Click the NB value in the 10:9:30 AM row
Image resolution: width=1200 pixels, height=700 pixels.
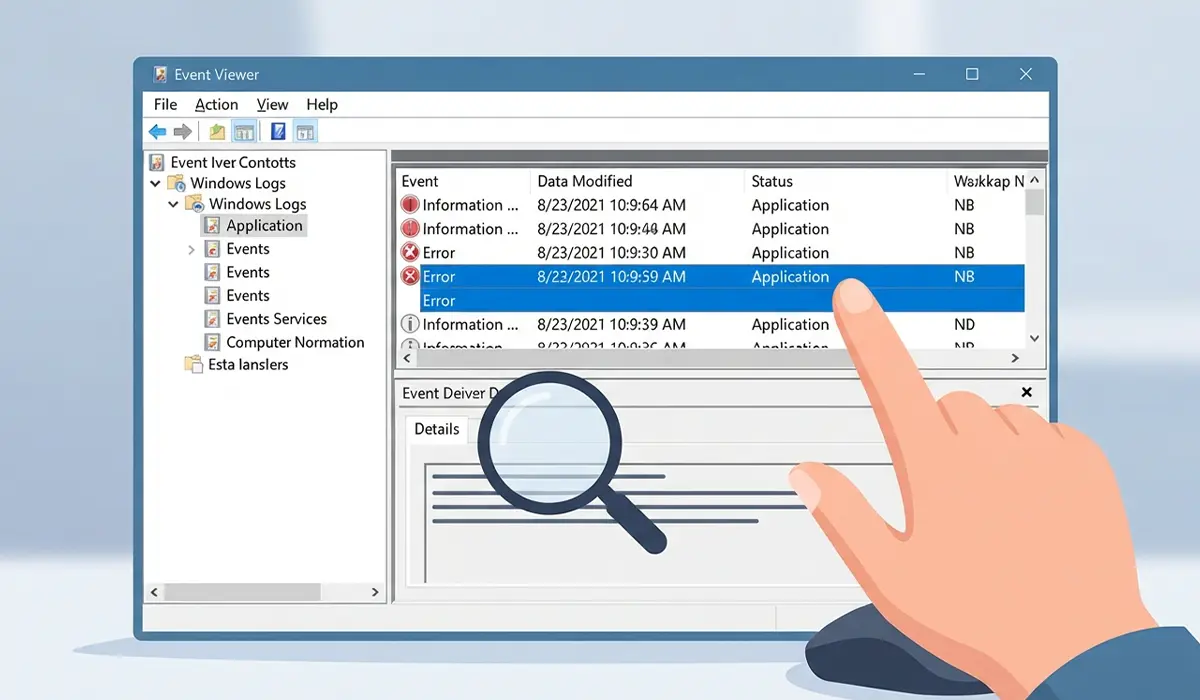tap(964, 253)
